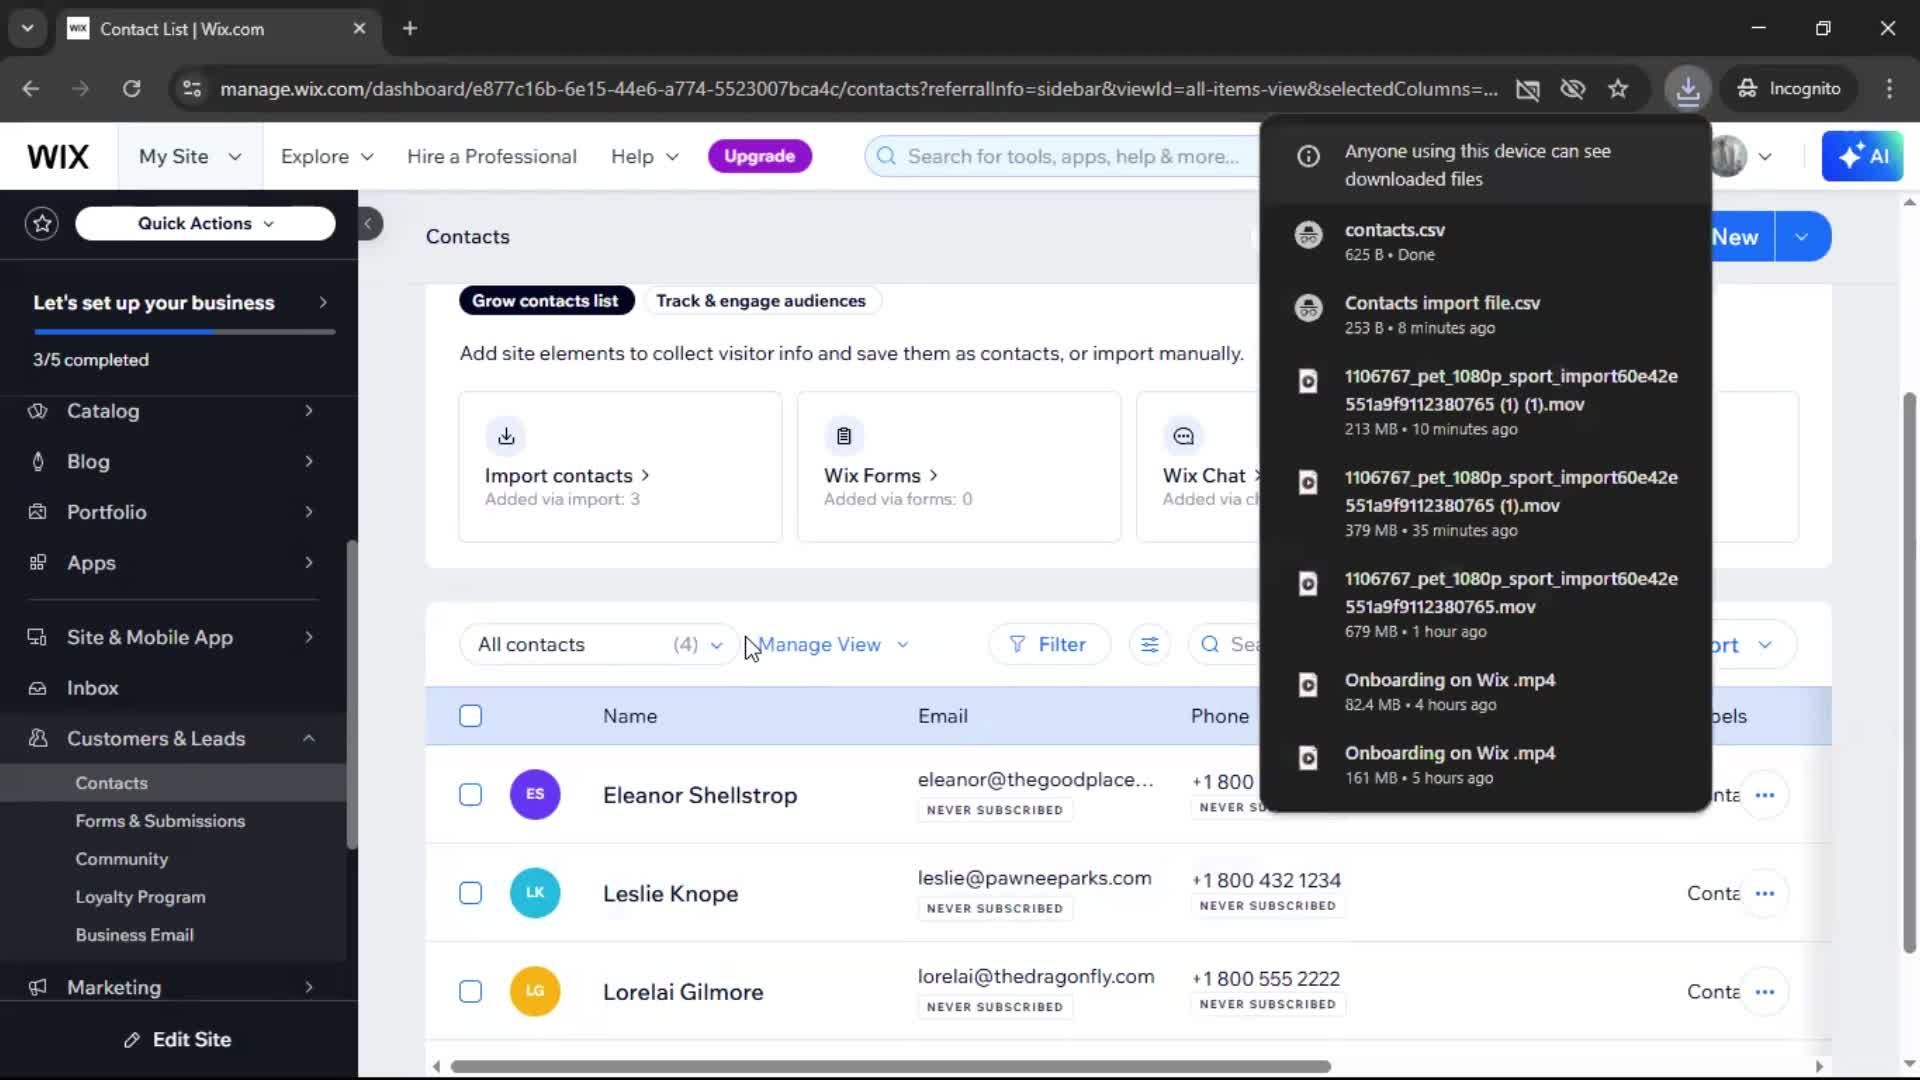Open the Import contacts link
This screenshot has width=1920, height=1080.
pyautogui.click(x=567, y=476)
